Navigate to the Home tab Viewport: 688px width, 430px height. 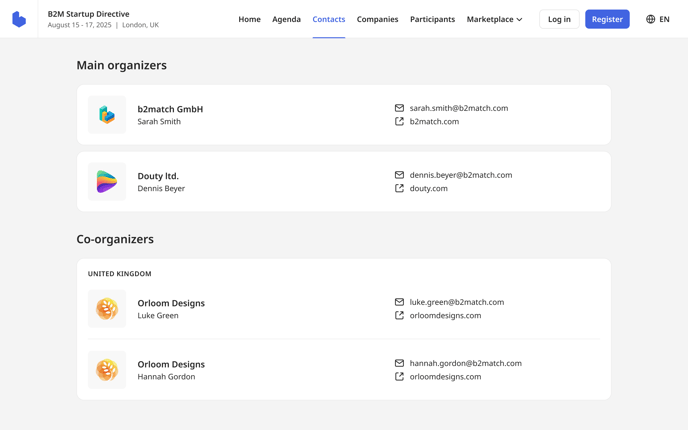pos(249,19)
